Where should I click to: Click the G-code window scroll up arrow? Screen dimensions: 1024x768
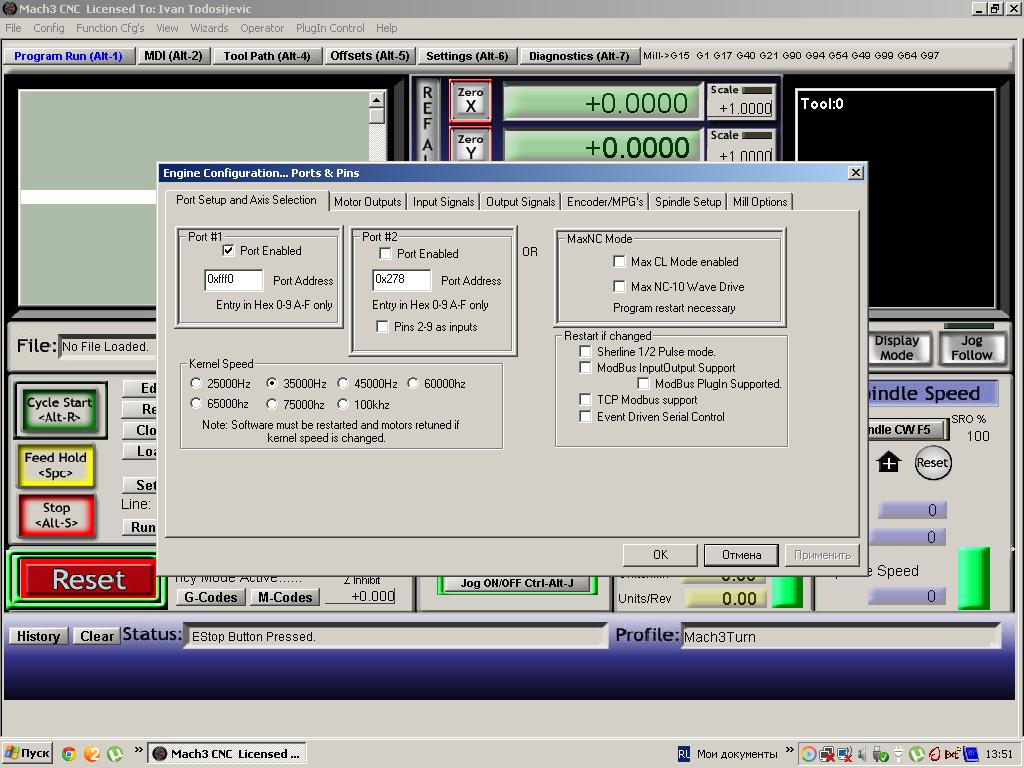click(x=377, y=100)
